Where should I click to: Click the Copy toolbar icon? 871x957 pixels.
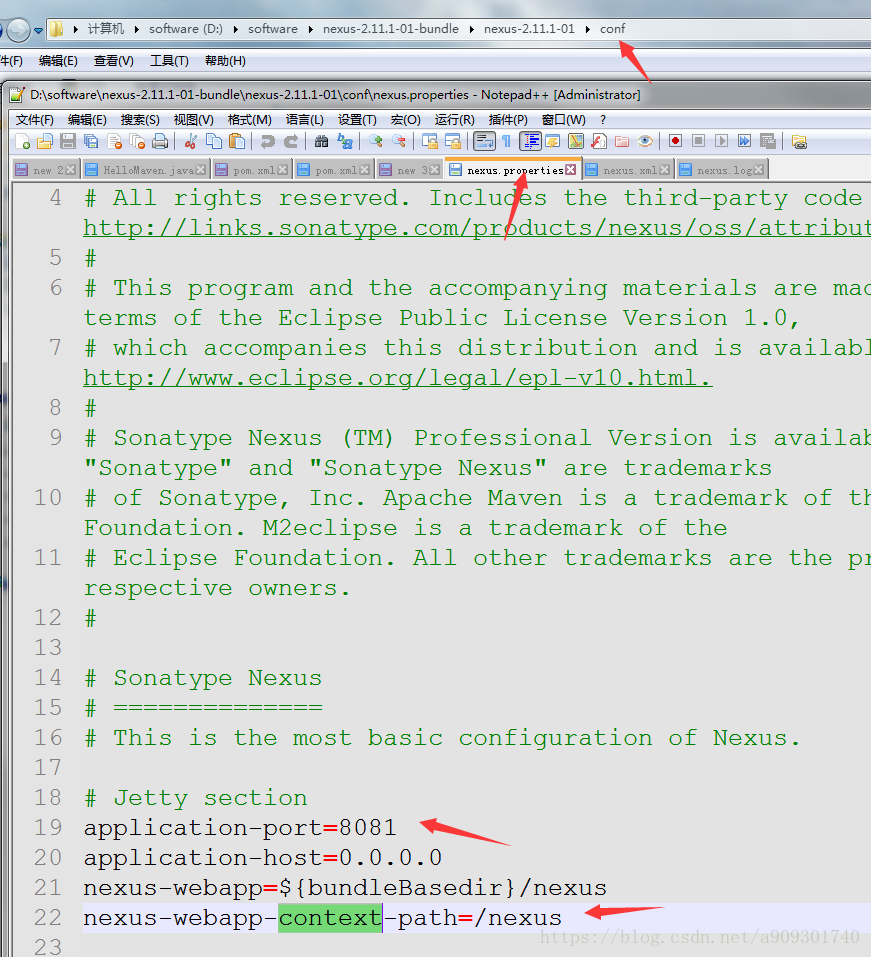[214, 142]
